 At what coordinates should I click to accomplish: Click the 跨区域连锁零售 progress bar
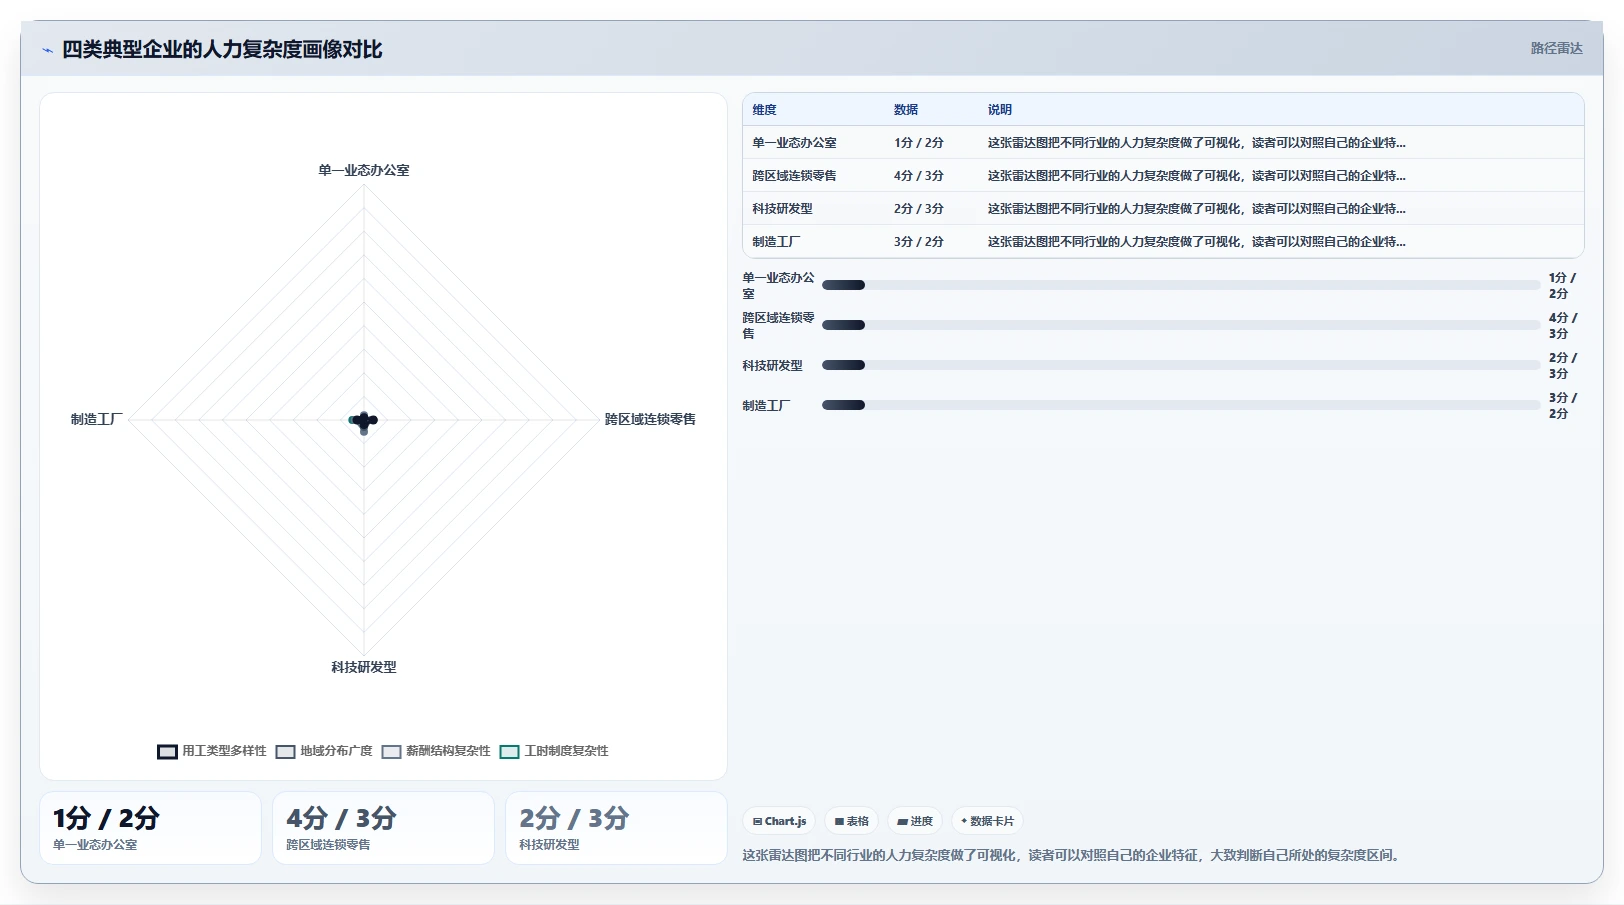[x=1181, y=325]
